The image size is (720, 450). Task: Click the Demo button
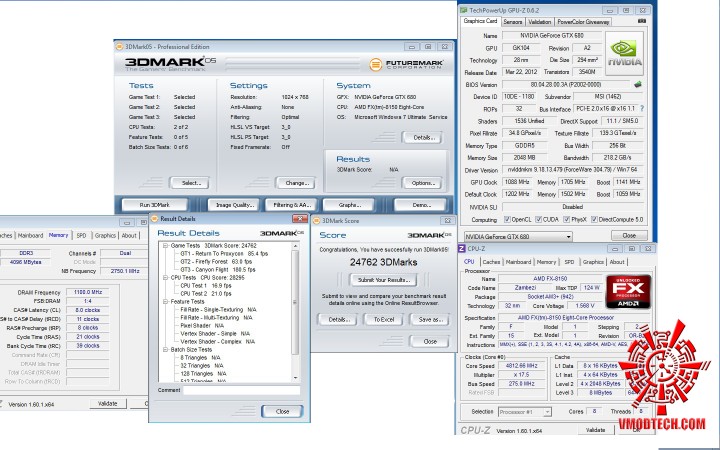(421, 205)
